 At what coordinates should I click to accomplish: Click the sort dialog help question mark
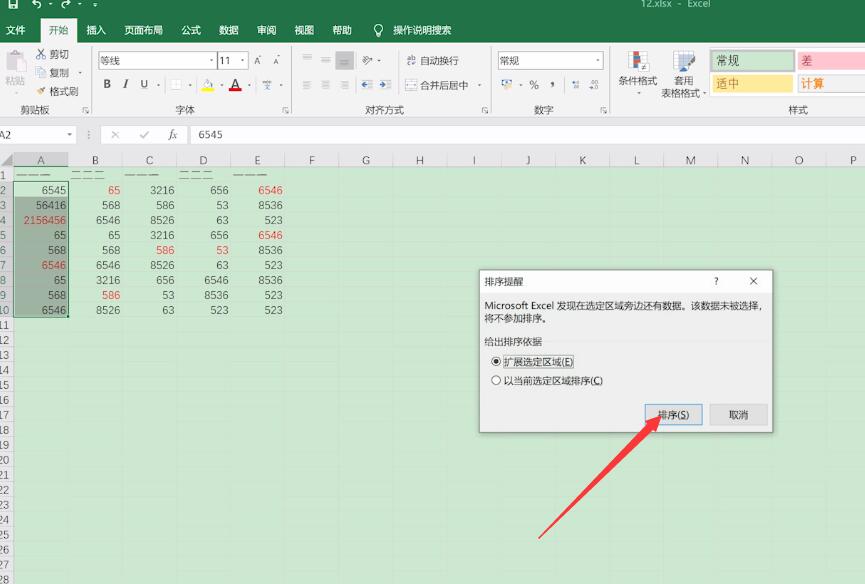pos(717,281)
